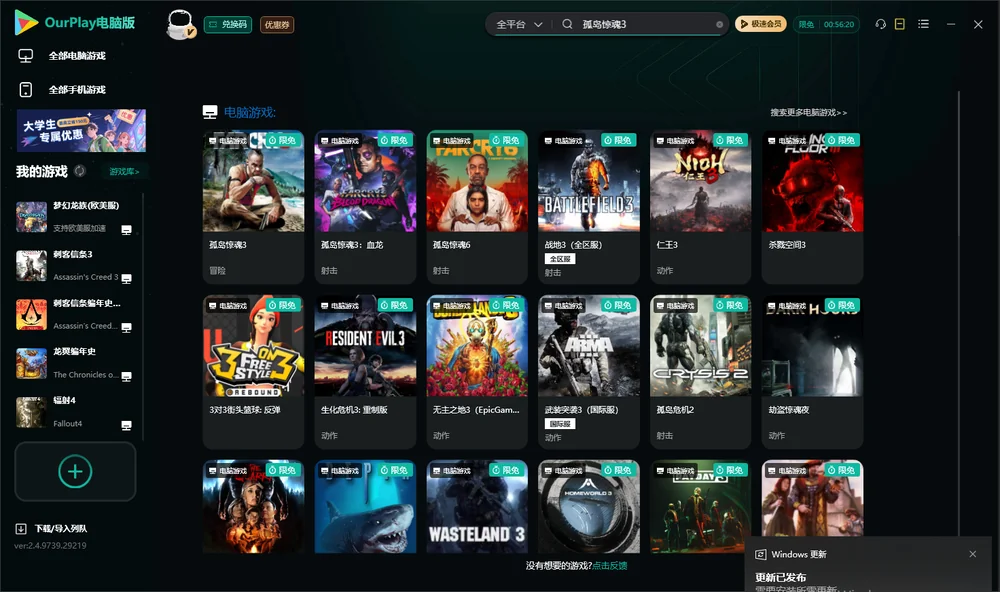This screenshot has height=592, width=1000.
Task: Open customer service headset icon
Action: (x=881, y=24)
